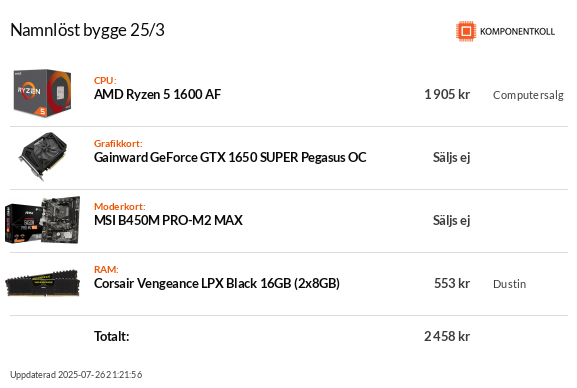
Task: Click the Namnlöst bygge 25/3 title
Action: pos(87,31)
